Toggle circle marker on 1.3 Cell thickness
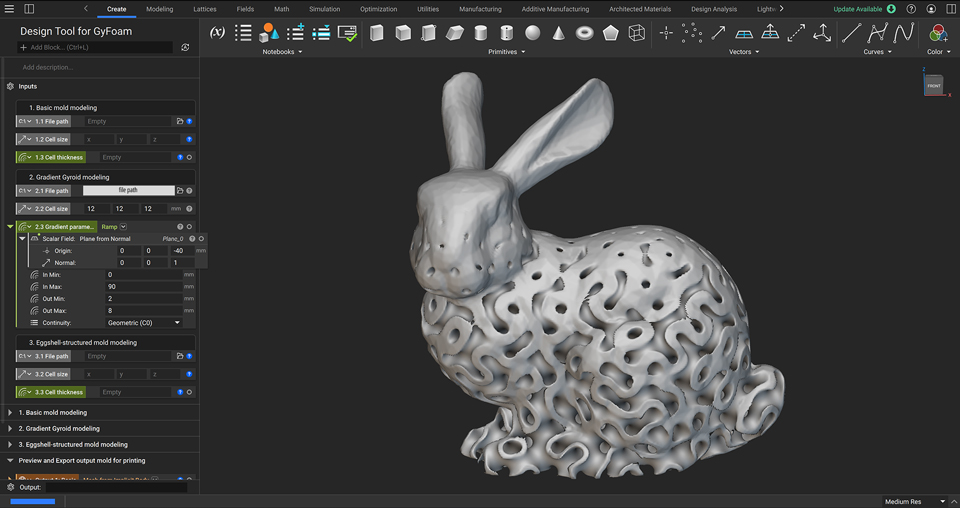960x508 pixels. click(189, 157)
